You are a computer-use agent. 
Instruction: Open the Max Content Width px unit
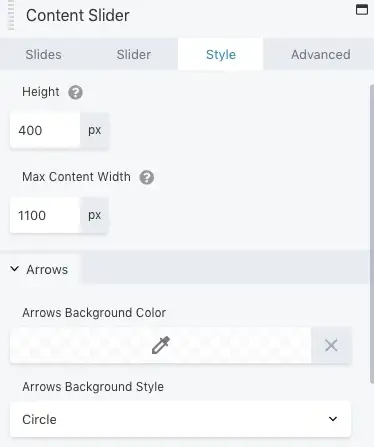point(95,215)
